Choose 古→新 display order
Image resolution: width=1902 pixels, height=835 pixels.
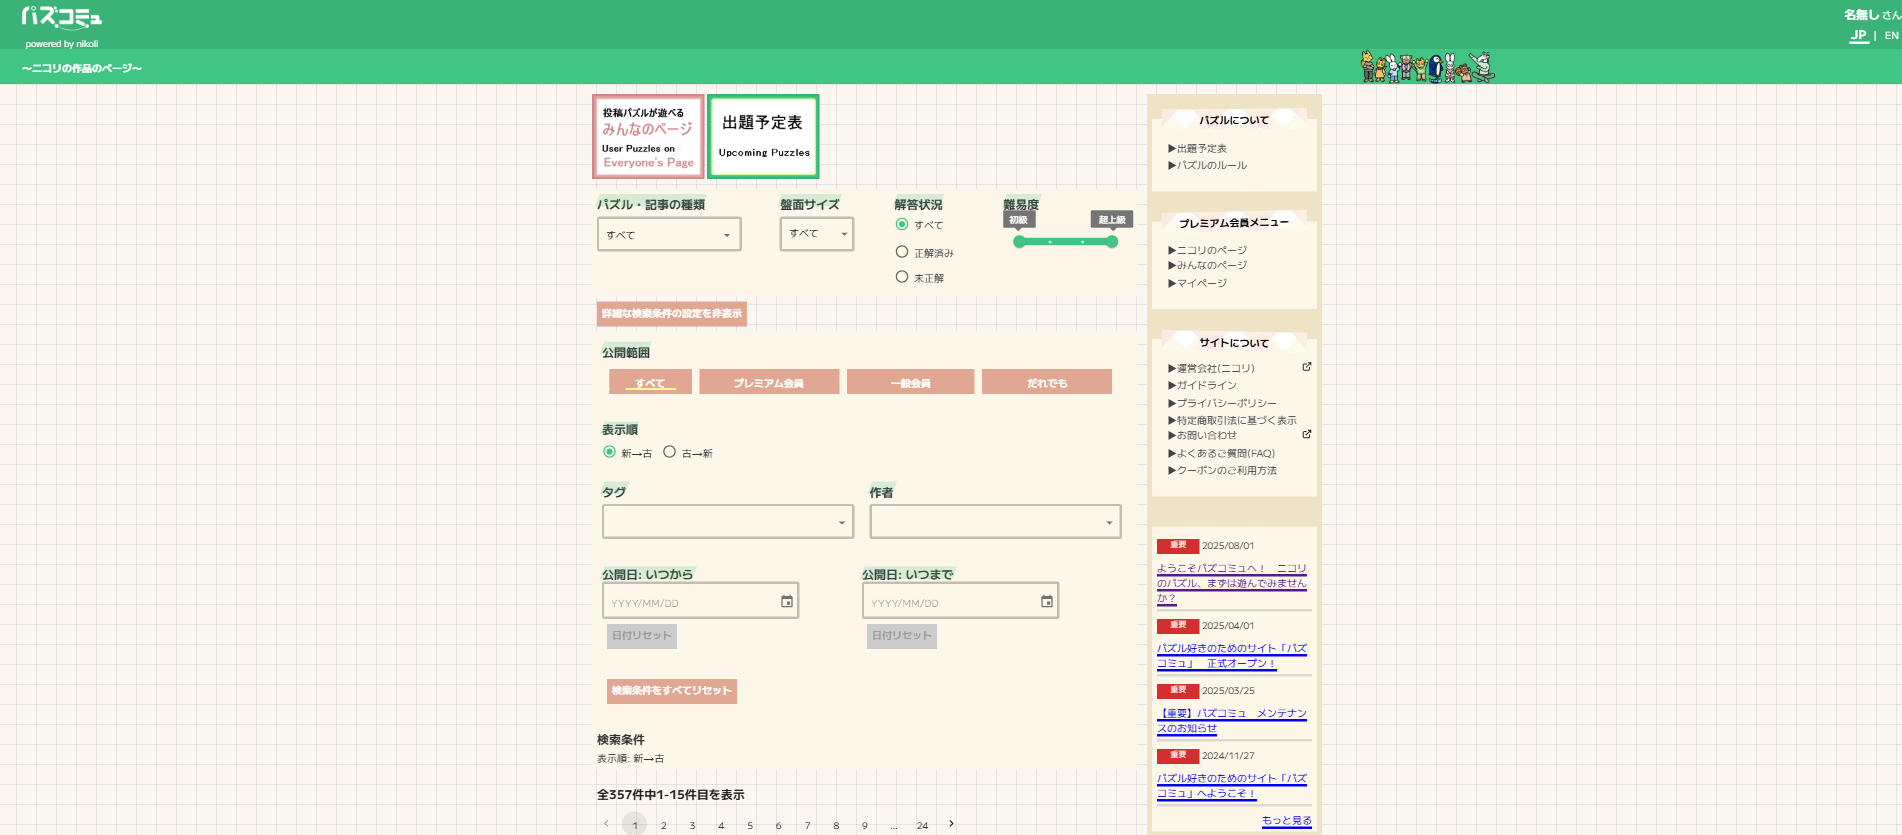(x=670, y=452)
